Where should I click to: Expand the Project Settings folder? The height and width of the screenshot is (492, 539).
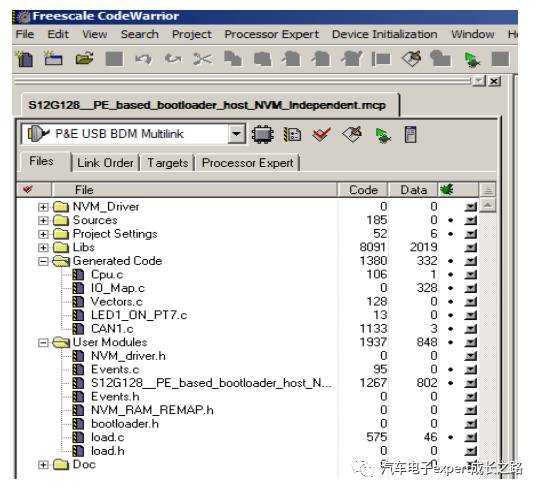[x=43, y=234]
